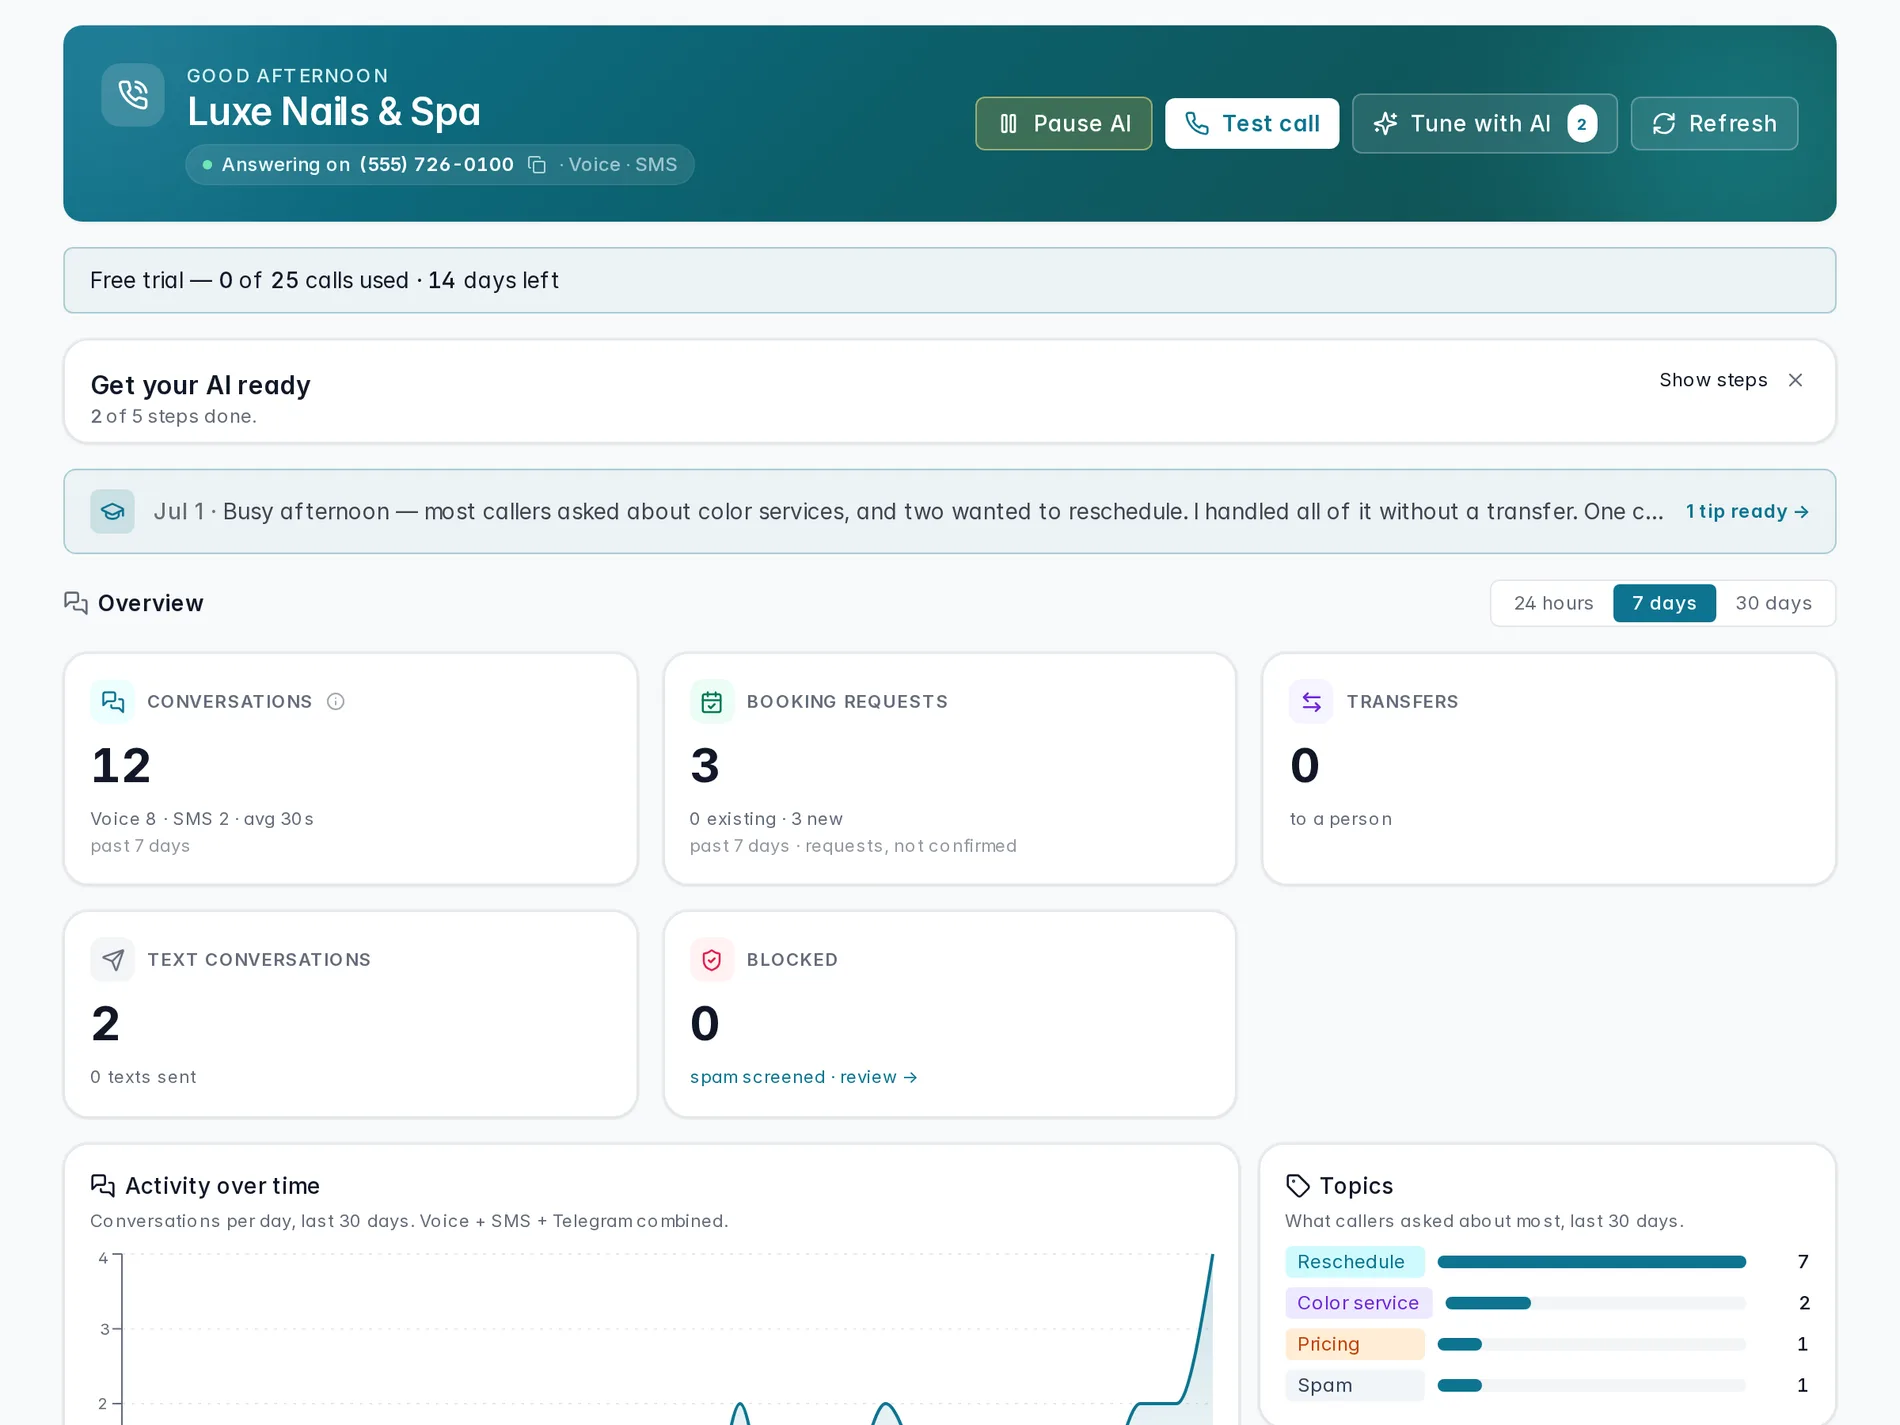1900x1425 pixels.
Task: Select the Pricing topic tag
Action: tap(1354, 1344)
